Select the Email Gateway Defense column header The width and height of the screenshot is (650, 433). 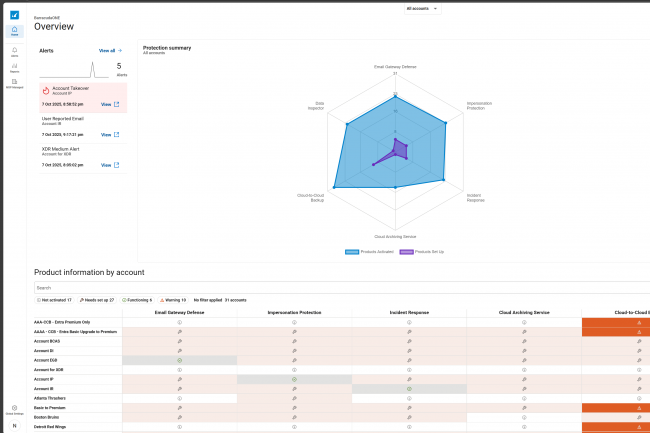[x=179, y=313]
